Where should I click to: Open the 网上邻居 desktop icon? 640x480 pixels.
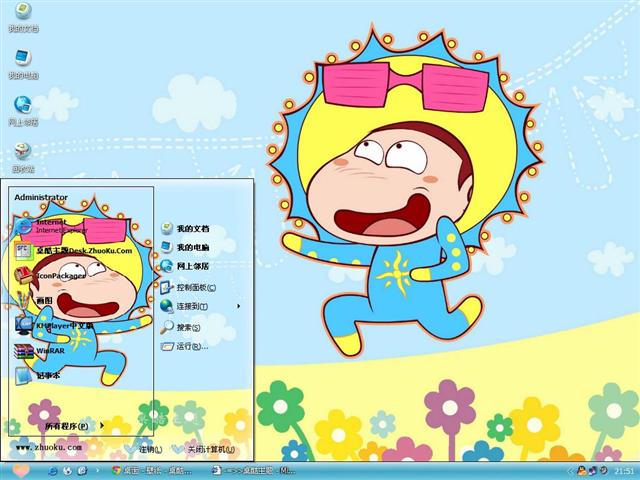23,111
